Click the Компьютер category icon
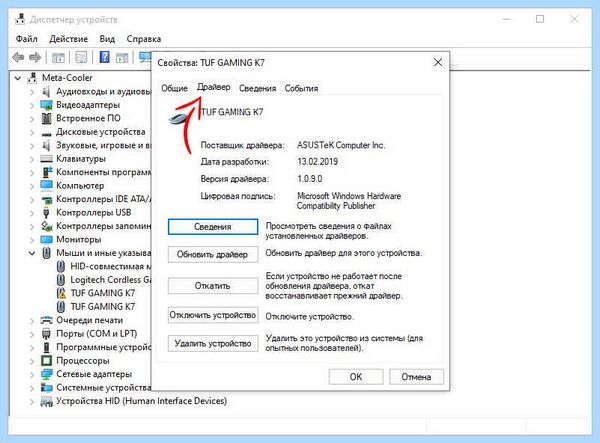This screenshot has width=600, height=443. (x=46, y=186)
